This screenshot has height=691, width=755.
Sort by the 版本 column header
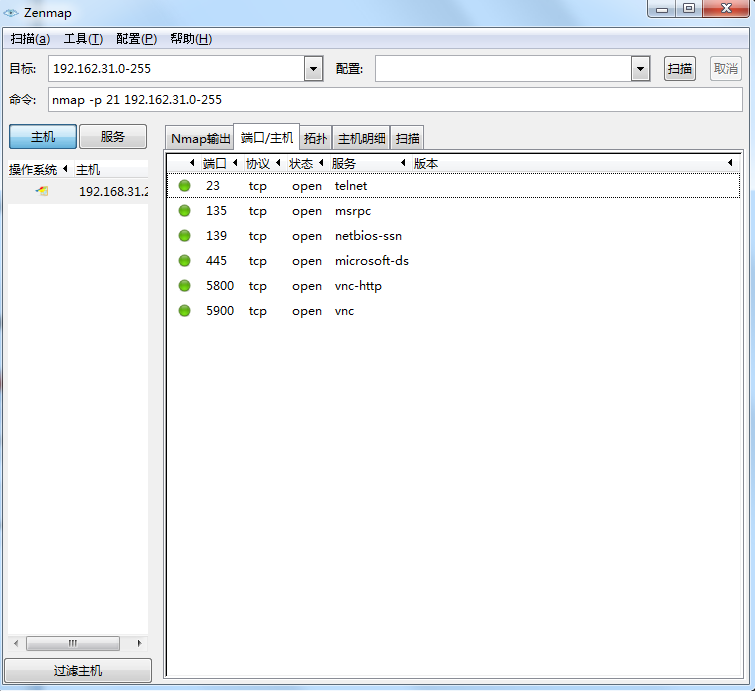pos(426,164)
